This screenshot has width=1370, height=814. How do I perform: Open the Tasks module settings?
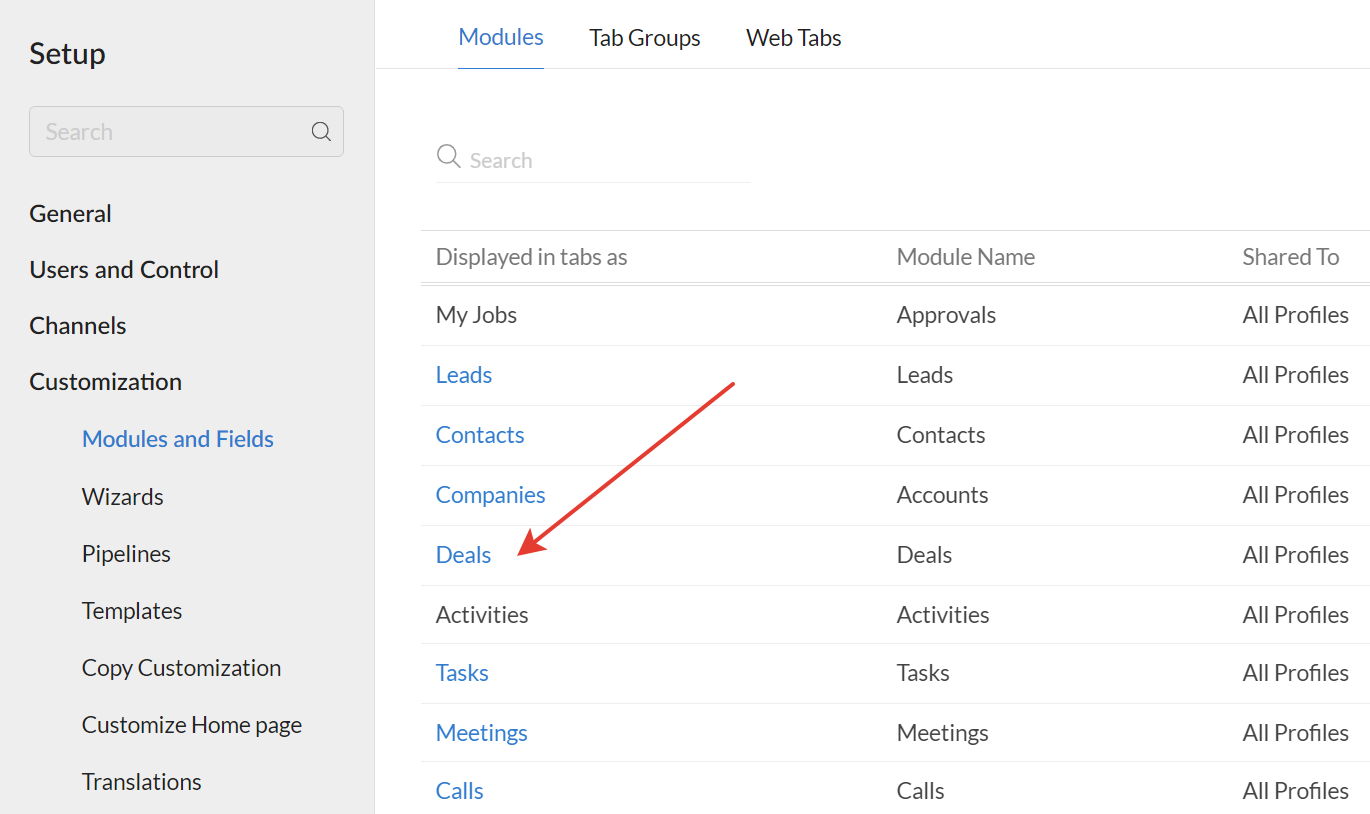(x=461, y=672)
